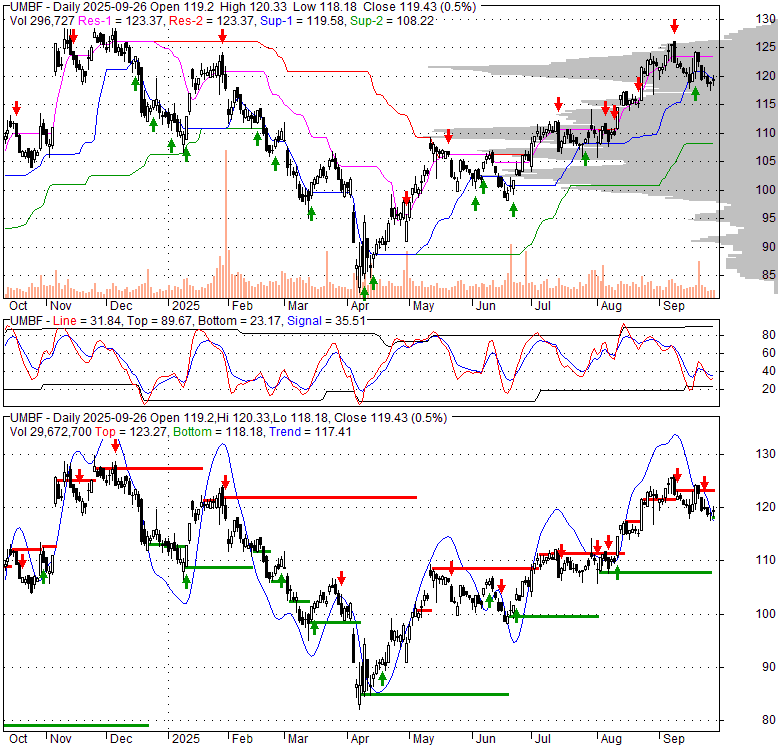Click the 60 level on the oscillator axis

[x=769, y=353]
